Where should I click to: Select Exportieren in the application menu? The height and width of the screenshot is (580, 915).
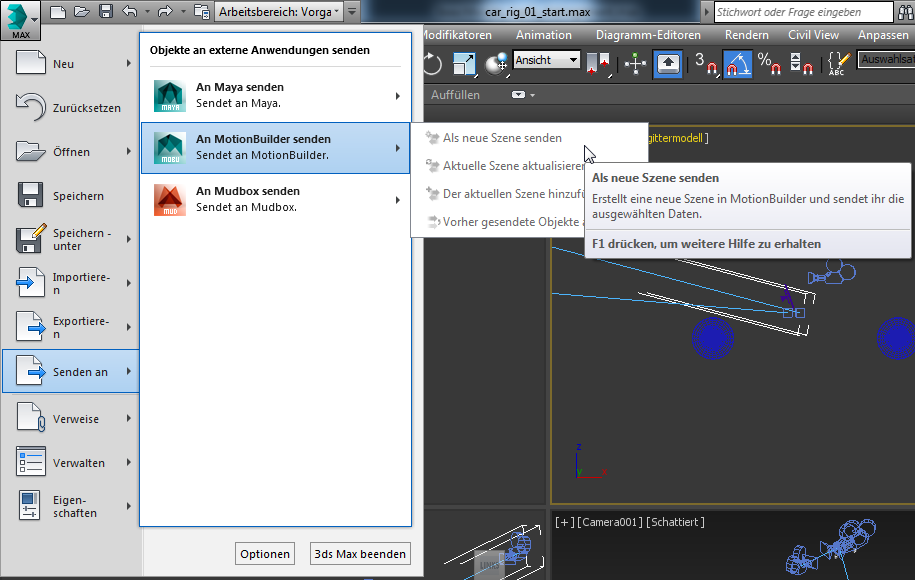(71, 327)
